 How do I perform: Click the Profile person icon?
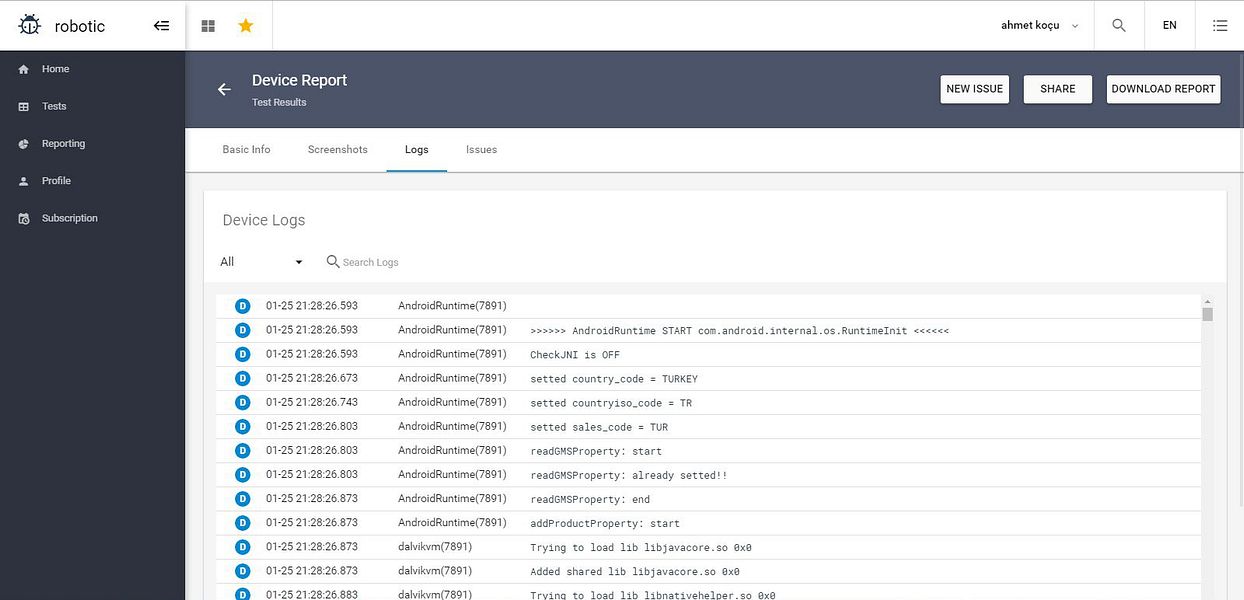(x=24, y=181)
